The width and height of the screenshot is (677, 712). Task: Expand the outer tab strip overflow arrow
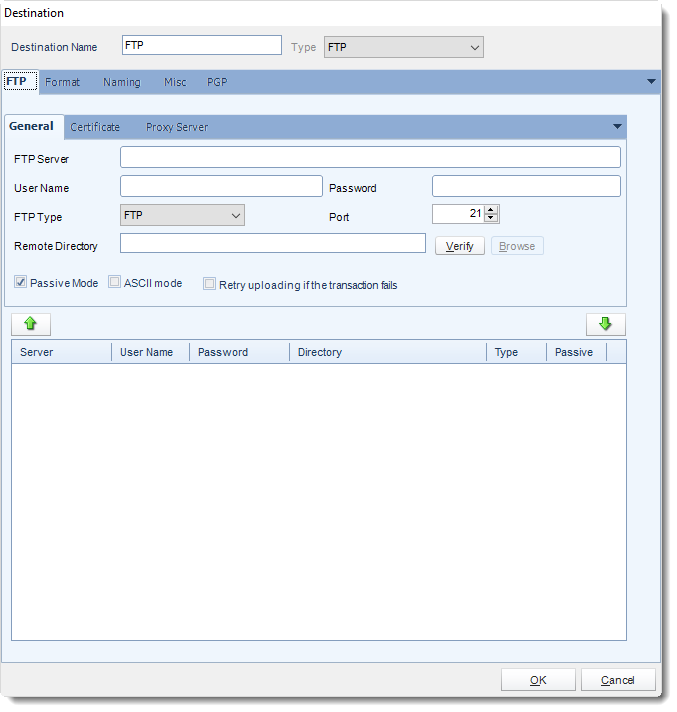tap(651, 82)
